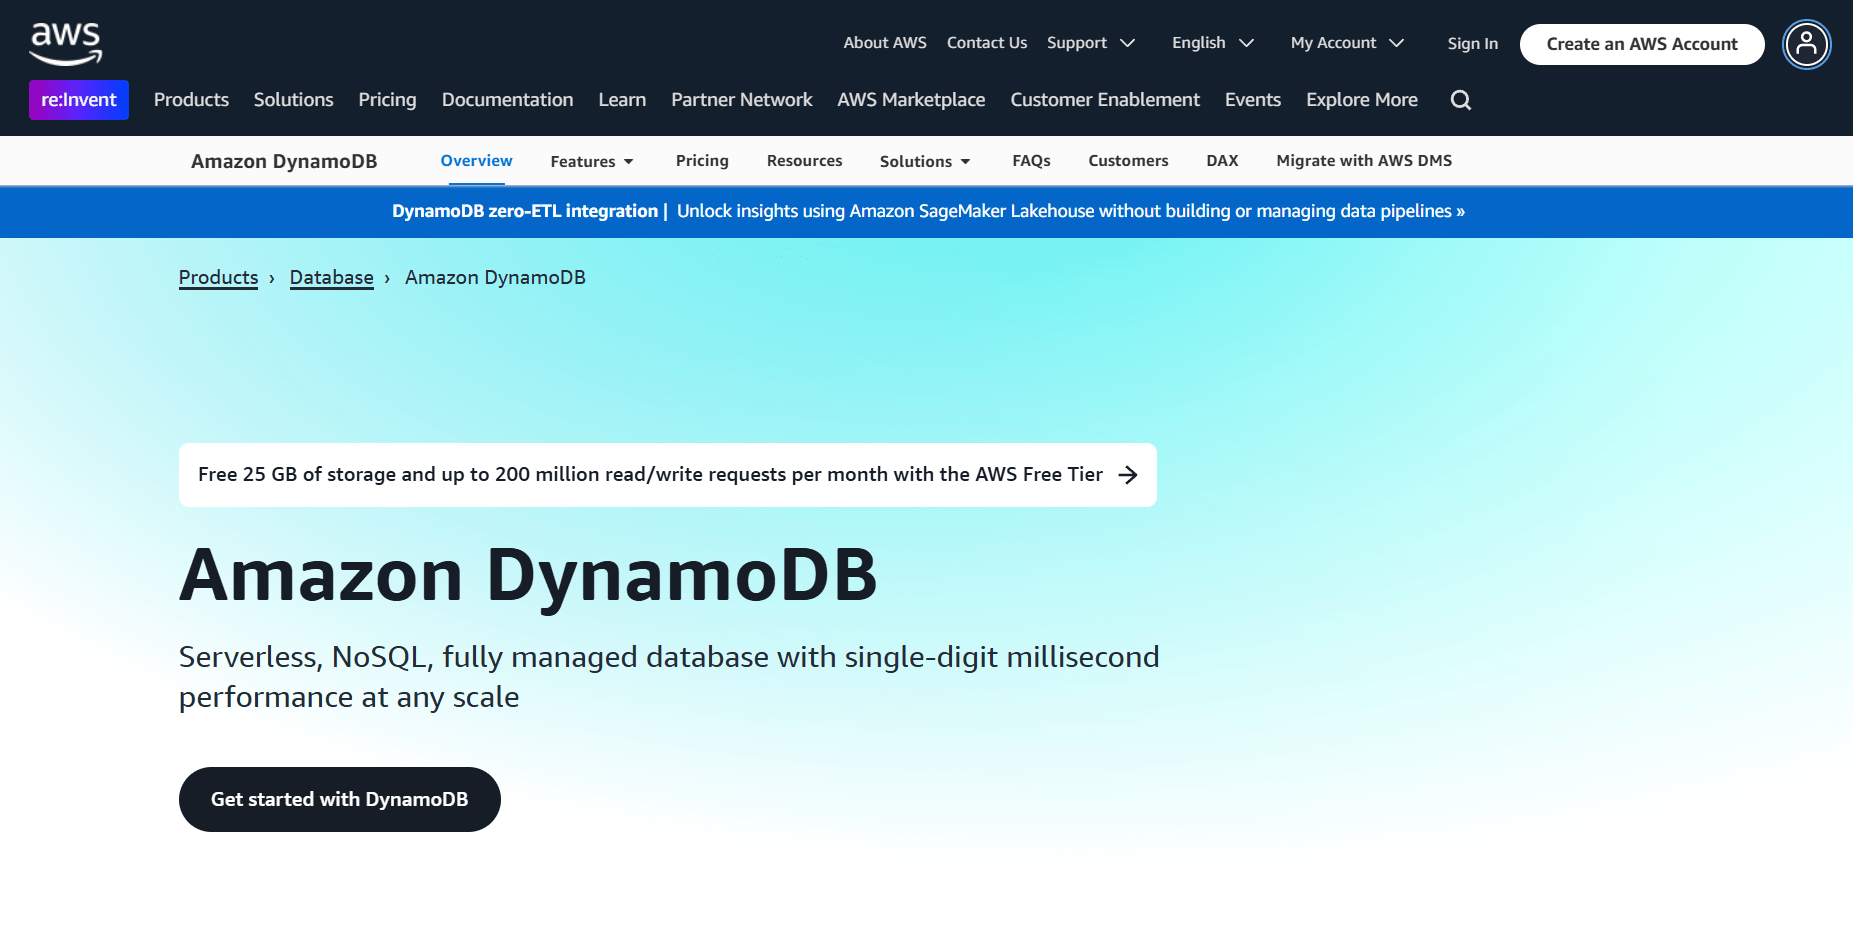Expand the Solutions dropdown in DynamoDB nav

coord(924,160)
